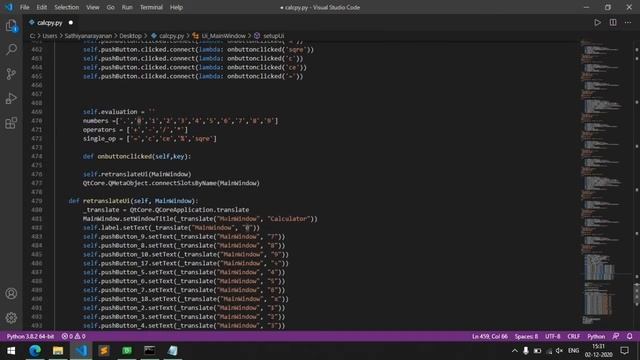The height and width of the screenshot is (360, 640).
Task: Click line number 474 in the gutter
Action: pyautogui.click(x=37, y=156)
